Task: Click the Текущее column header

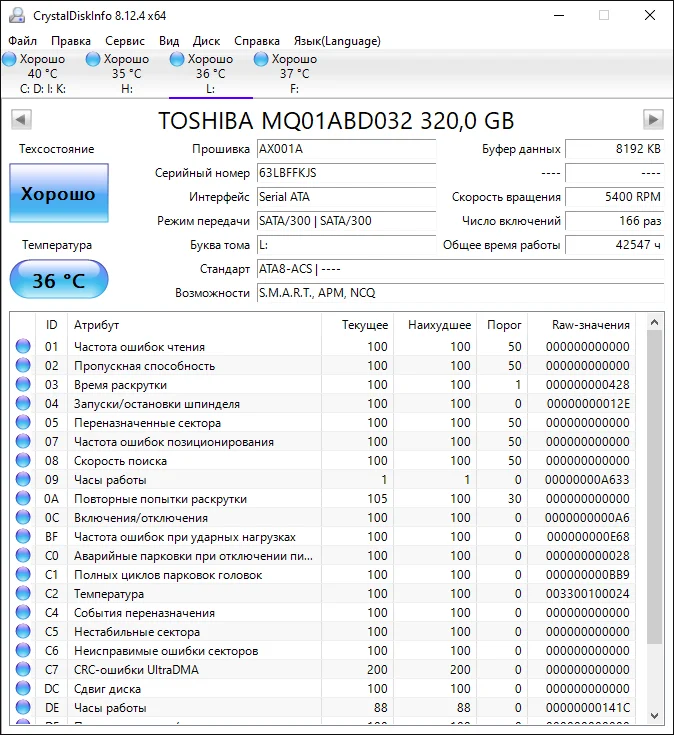Action: point(357,325)
